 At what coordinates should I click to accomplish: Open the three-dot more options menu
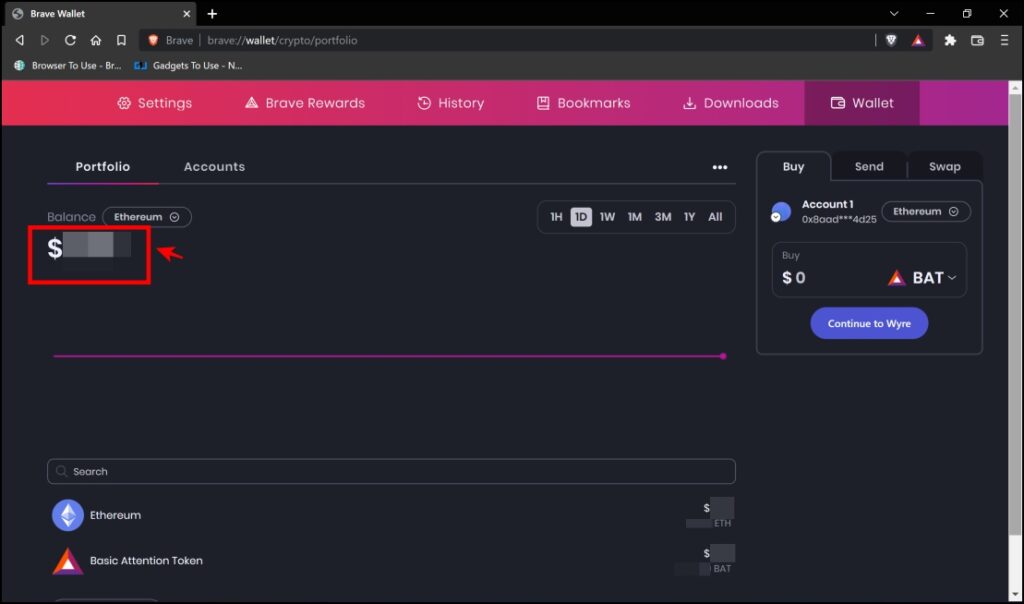(x=720, y=167)
